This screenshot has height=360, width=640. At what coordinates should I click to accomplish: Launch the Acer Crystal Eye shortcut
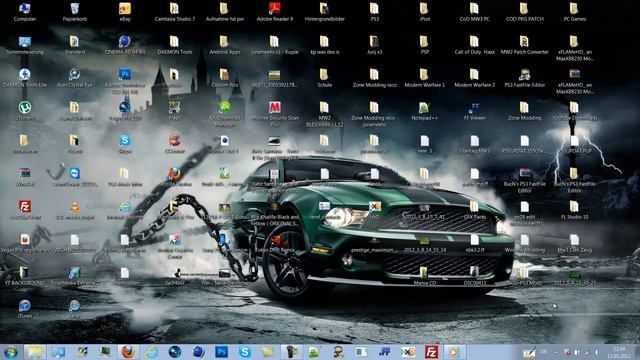[x=75, y=78]
